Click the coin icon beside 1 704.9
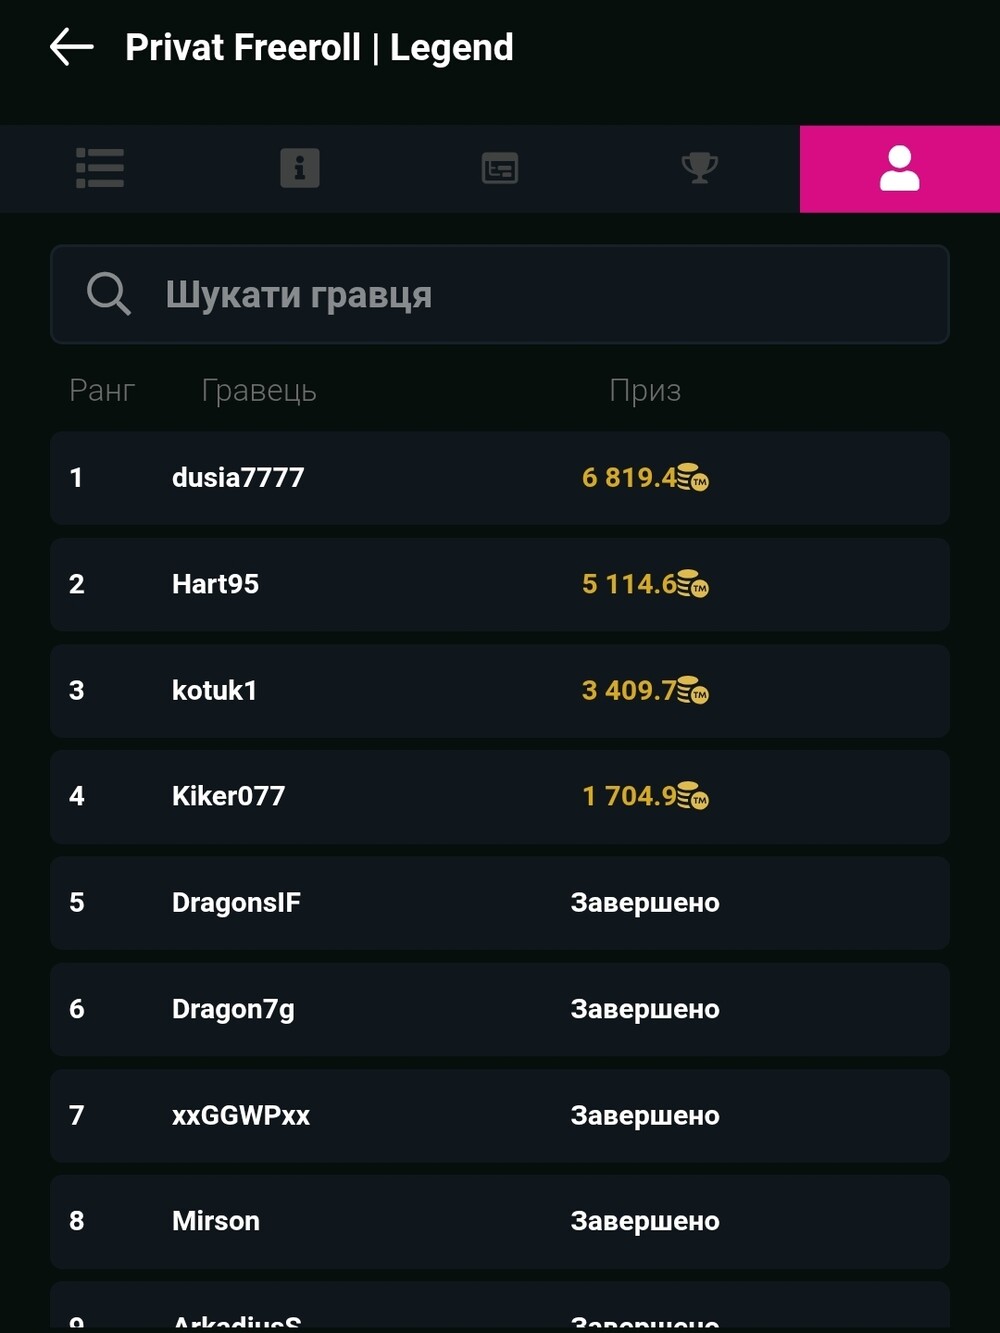 click(x=693, y=797)
